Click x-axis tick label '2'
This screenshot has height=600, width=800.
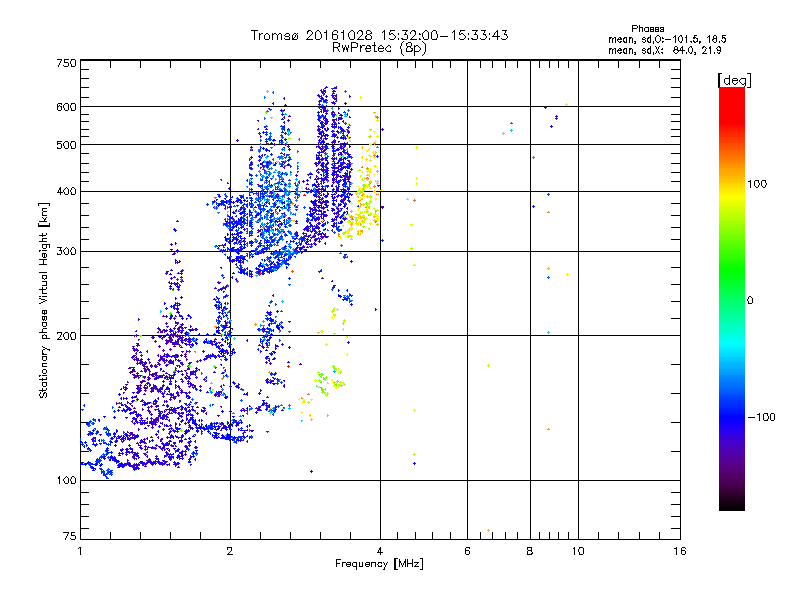[x=230, y=551]
